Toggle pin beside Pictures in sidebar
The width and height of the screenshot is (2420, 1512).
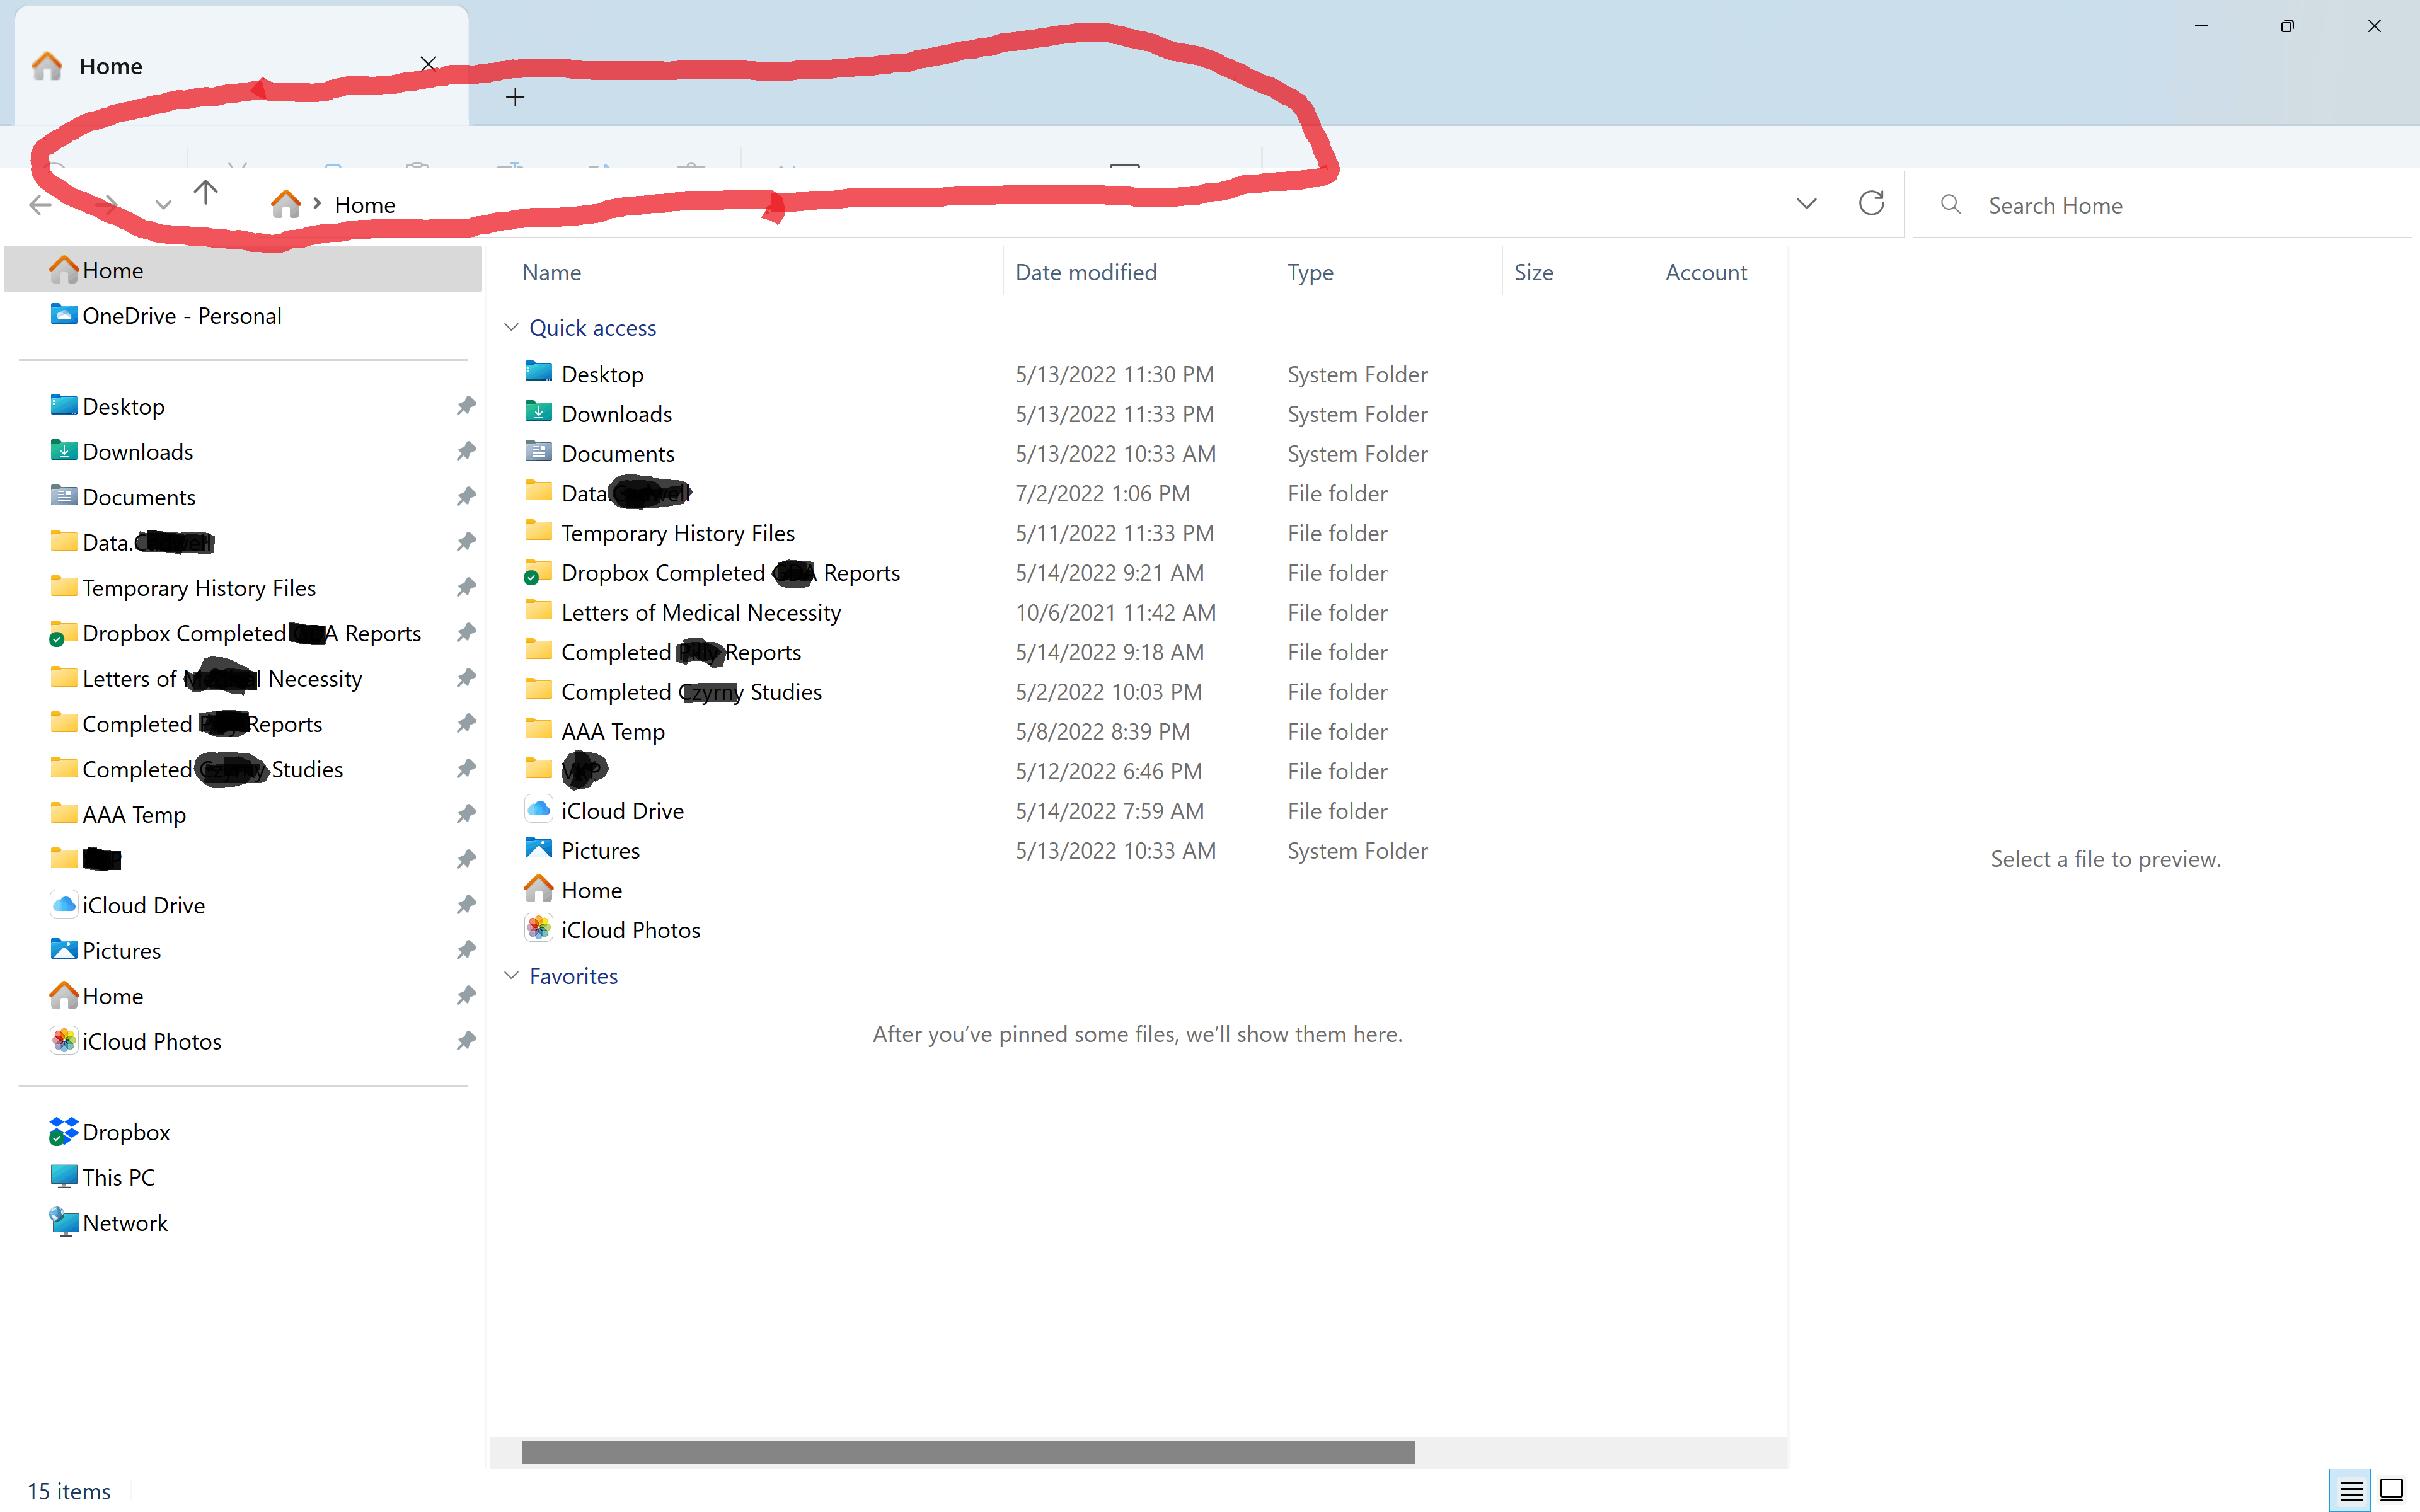pos(466,950)
